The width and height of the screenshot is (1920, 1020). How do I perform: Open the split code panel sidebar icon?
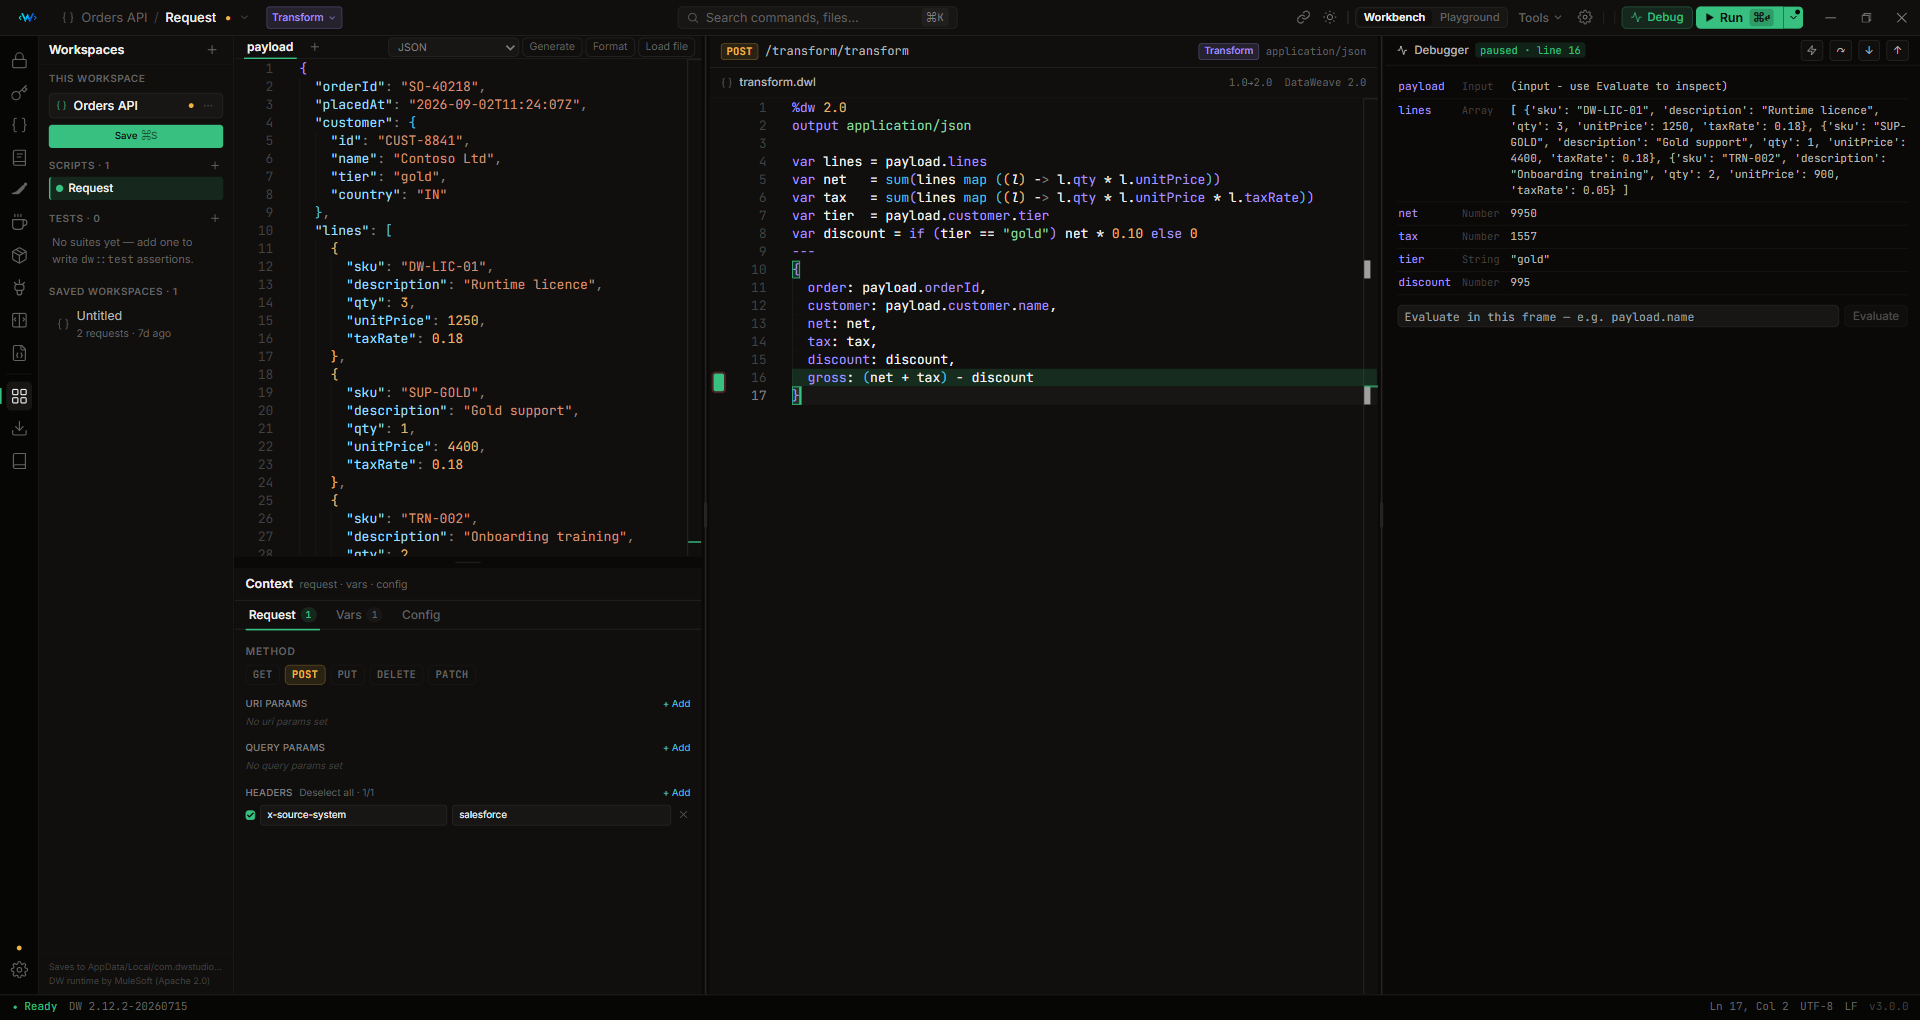click(x=19, y=320)
